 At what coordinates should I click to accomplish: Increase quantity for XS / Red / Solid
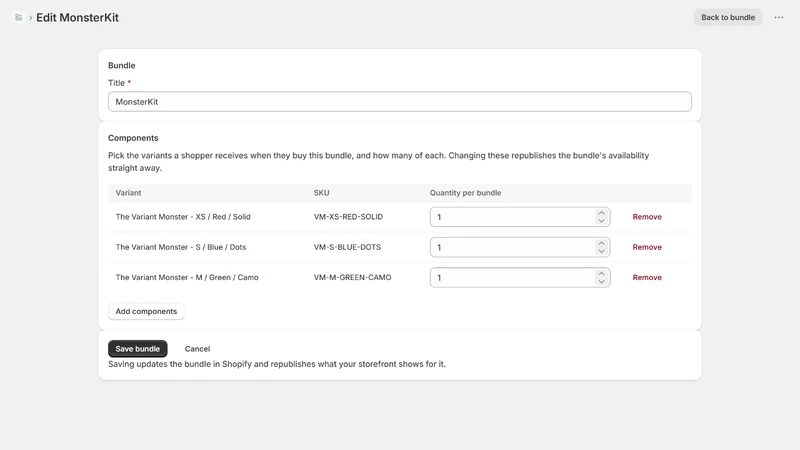point(602,213)
